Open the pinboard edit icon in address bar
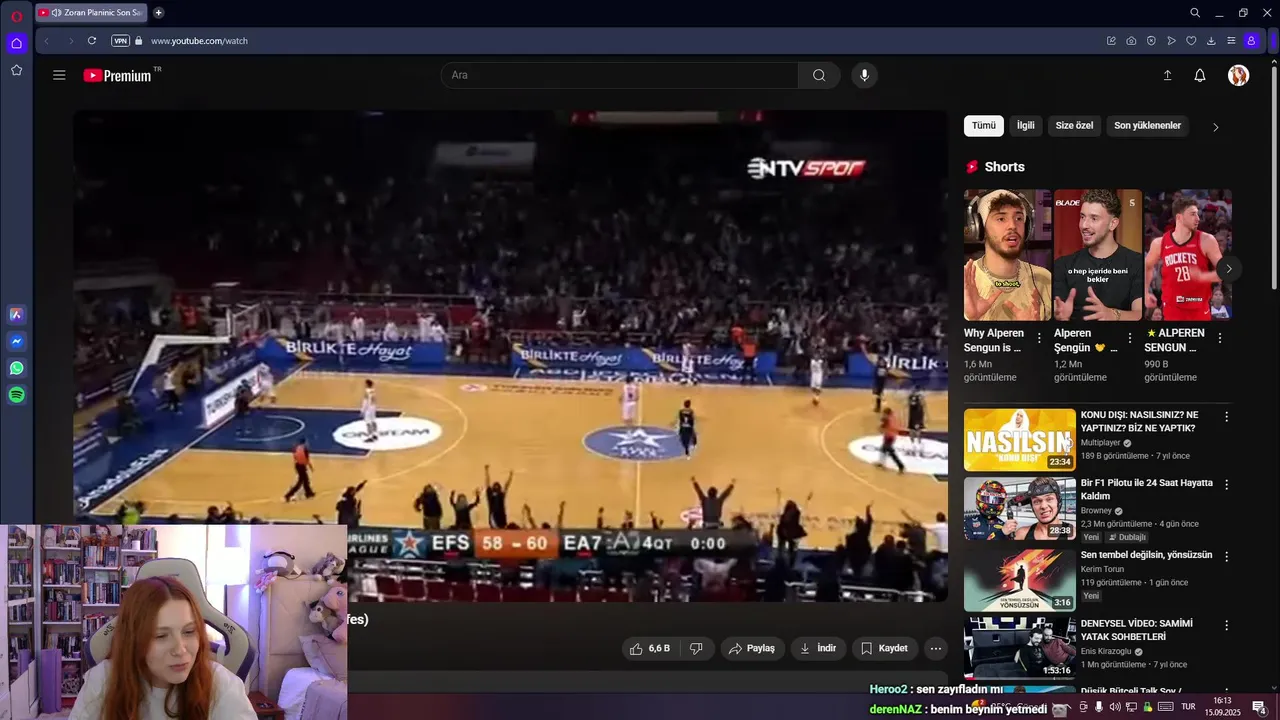 click(1111, 41)
